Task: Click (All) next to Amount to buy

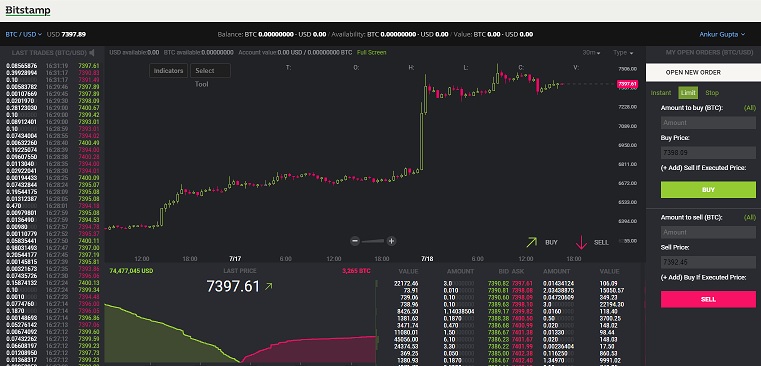Action: coord(749,108)
